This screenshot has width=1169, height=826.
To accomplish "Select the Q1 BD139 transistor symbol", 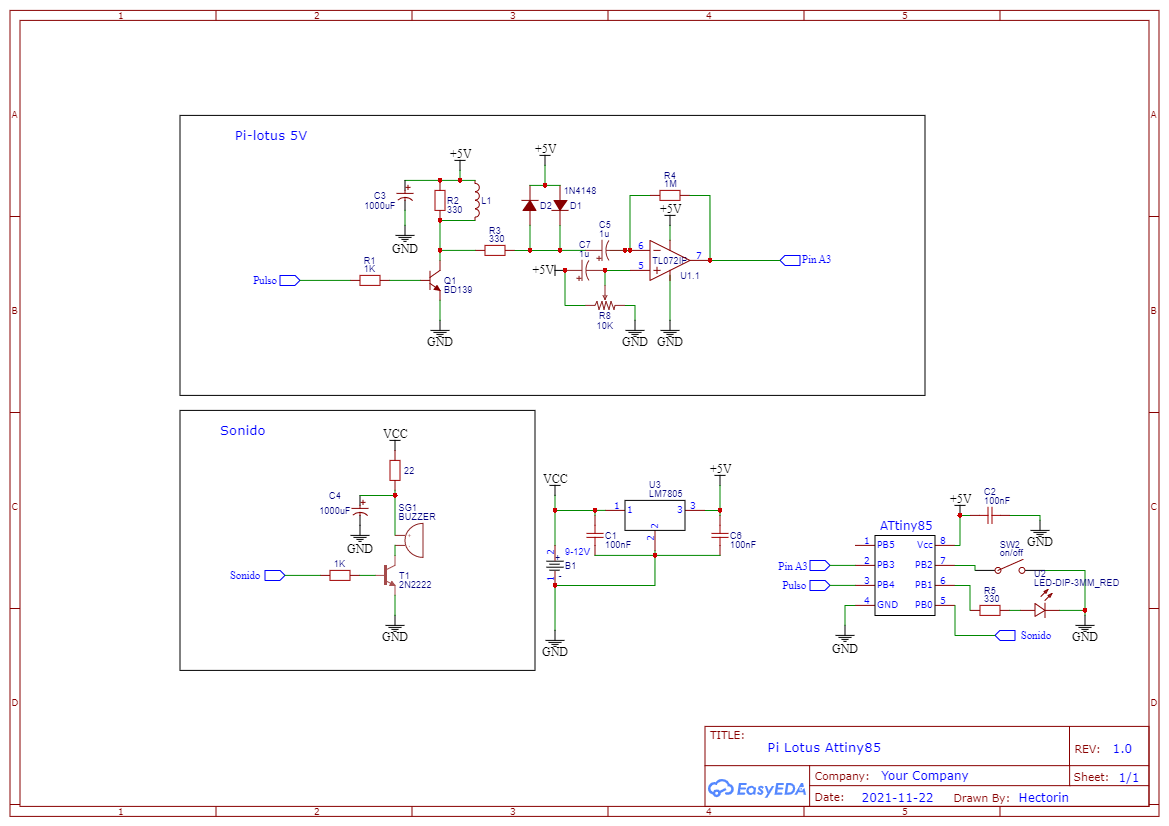I will click(x=434, y=282).
